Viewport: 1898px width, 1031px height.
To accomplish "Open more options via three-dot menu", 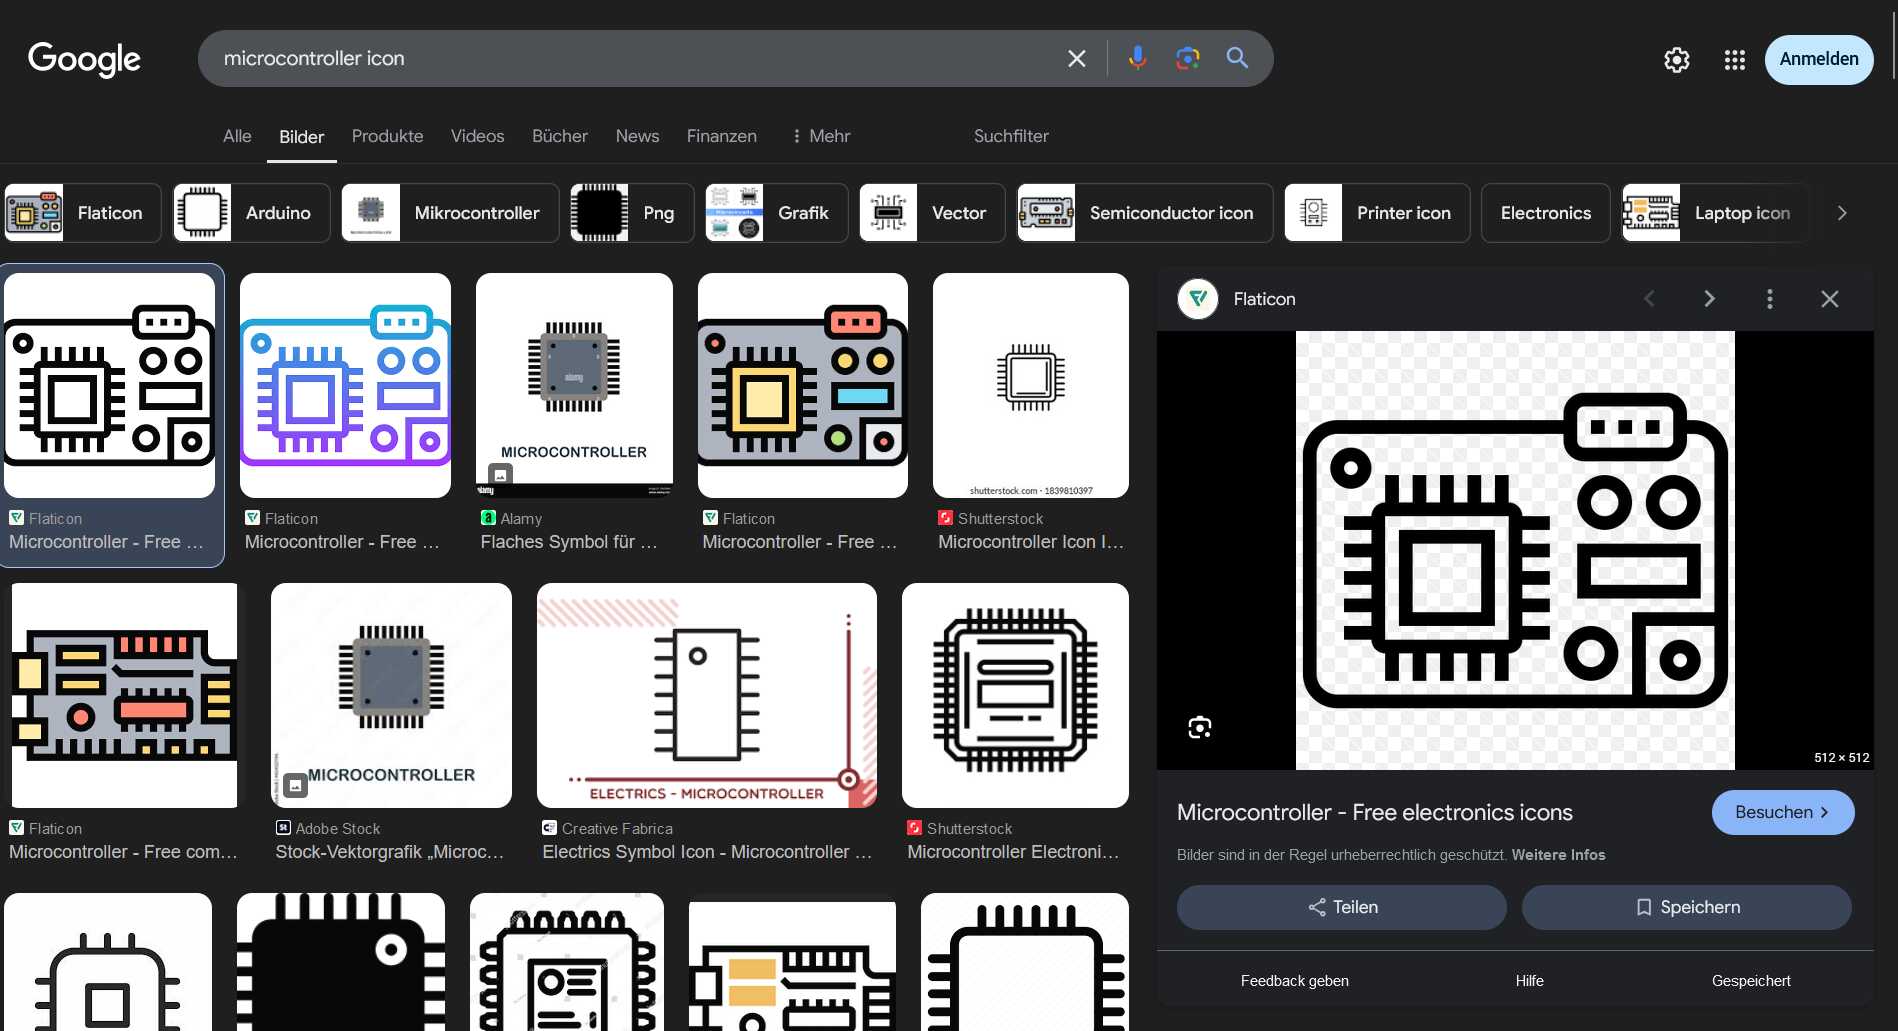I will 1769,298.
